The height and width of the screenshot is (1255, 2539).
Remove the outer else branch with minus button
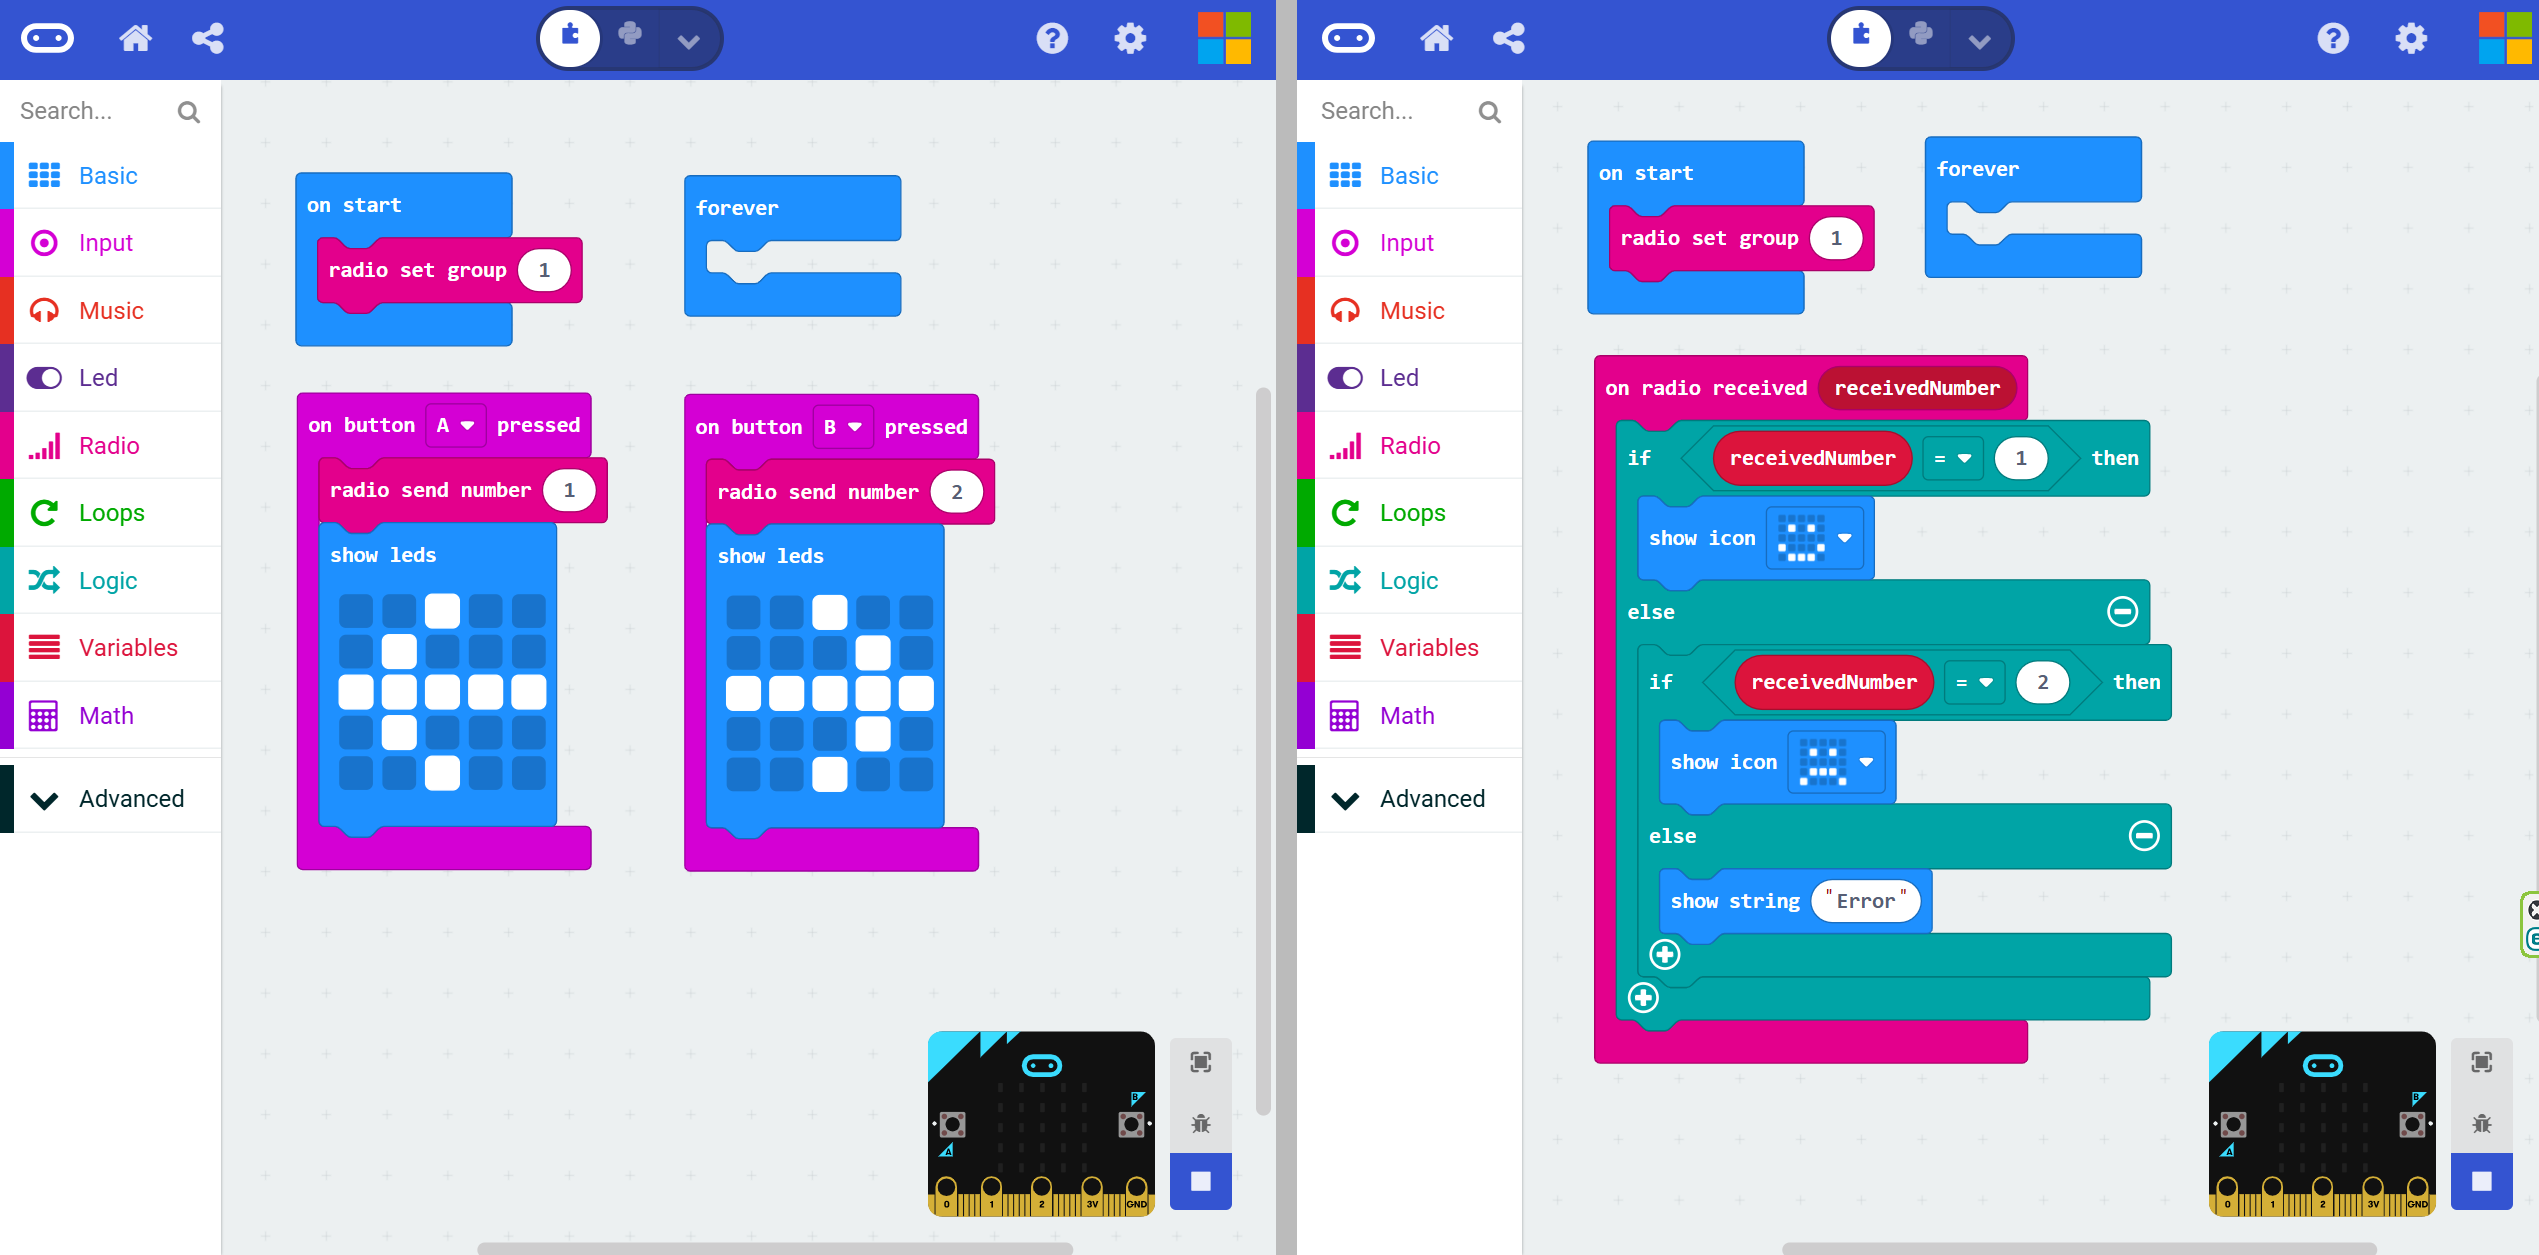coord(2122,611)
